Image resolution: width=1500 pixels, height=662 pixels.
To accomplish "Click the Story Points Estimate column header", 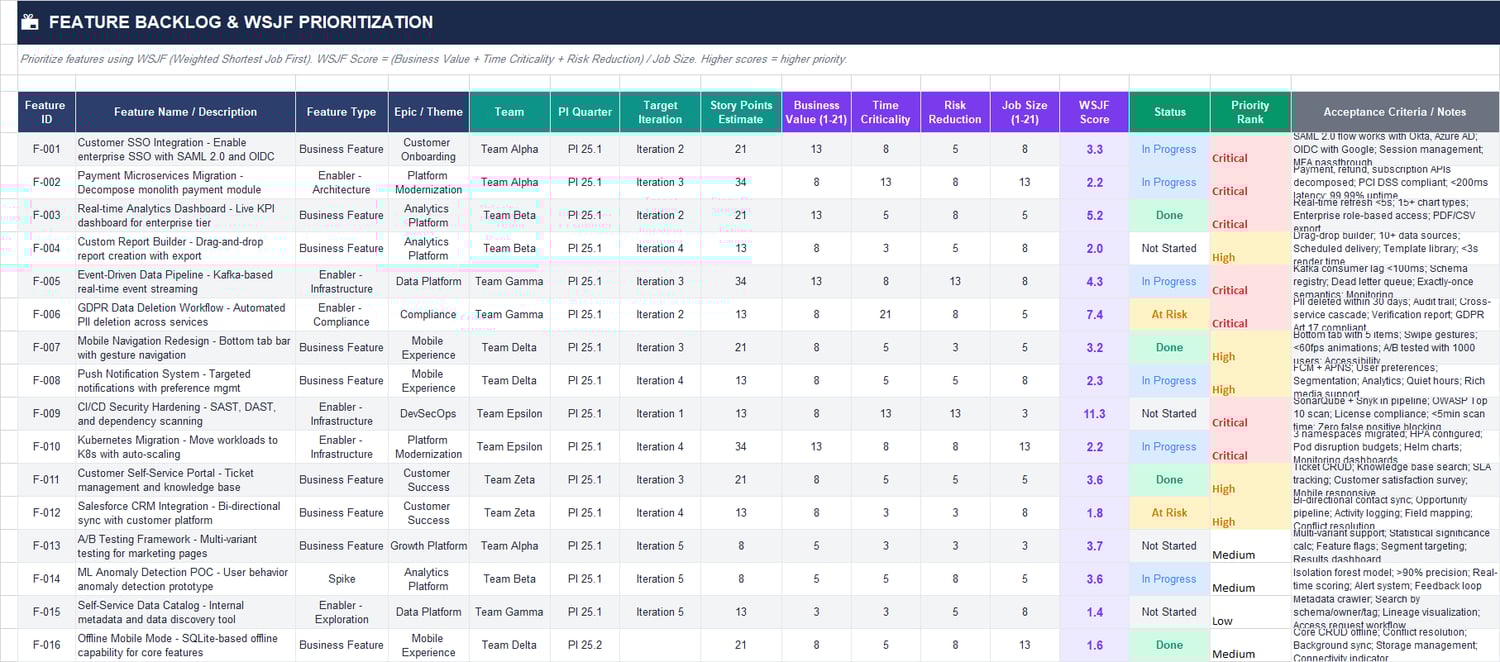I will point(740,111).
